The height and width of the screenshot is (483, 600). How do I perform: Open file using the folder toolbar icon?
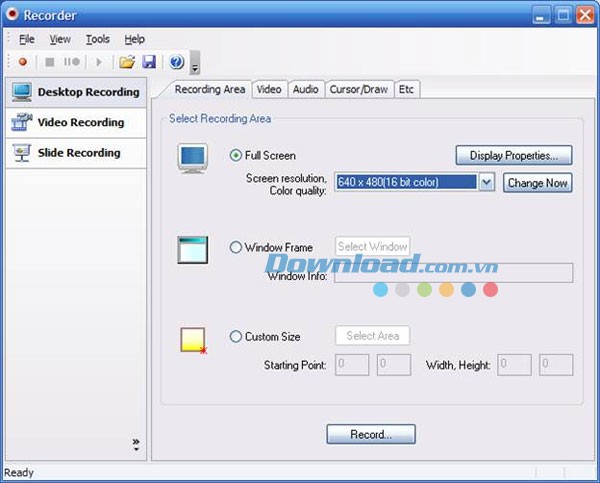click(127, 62)
